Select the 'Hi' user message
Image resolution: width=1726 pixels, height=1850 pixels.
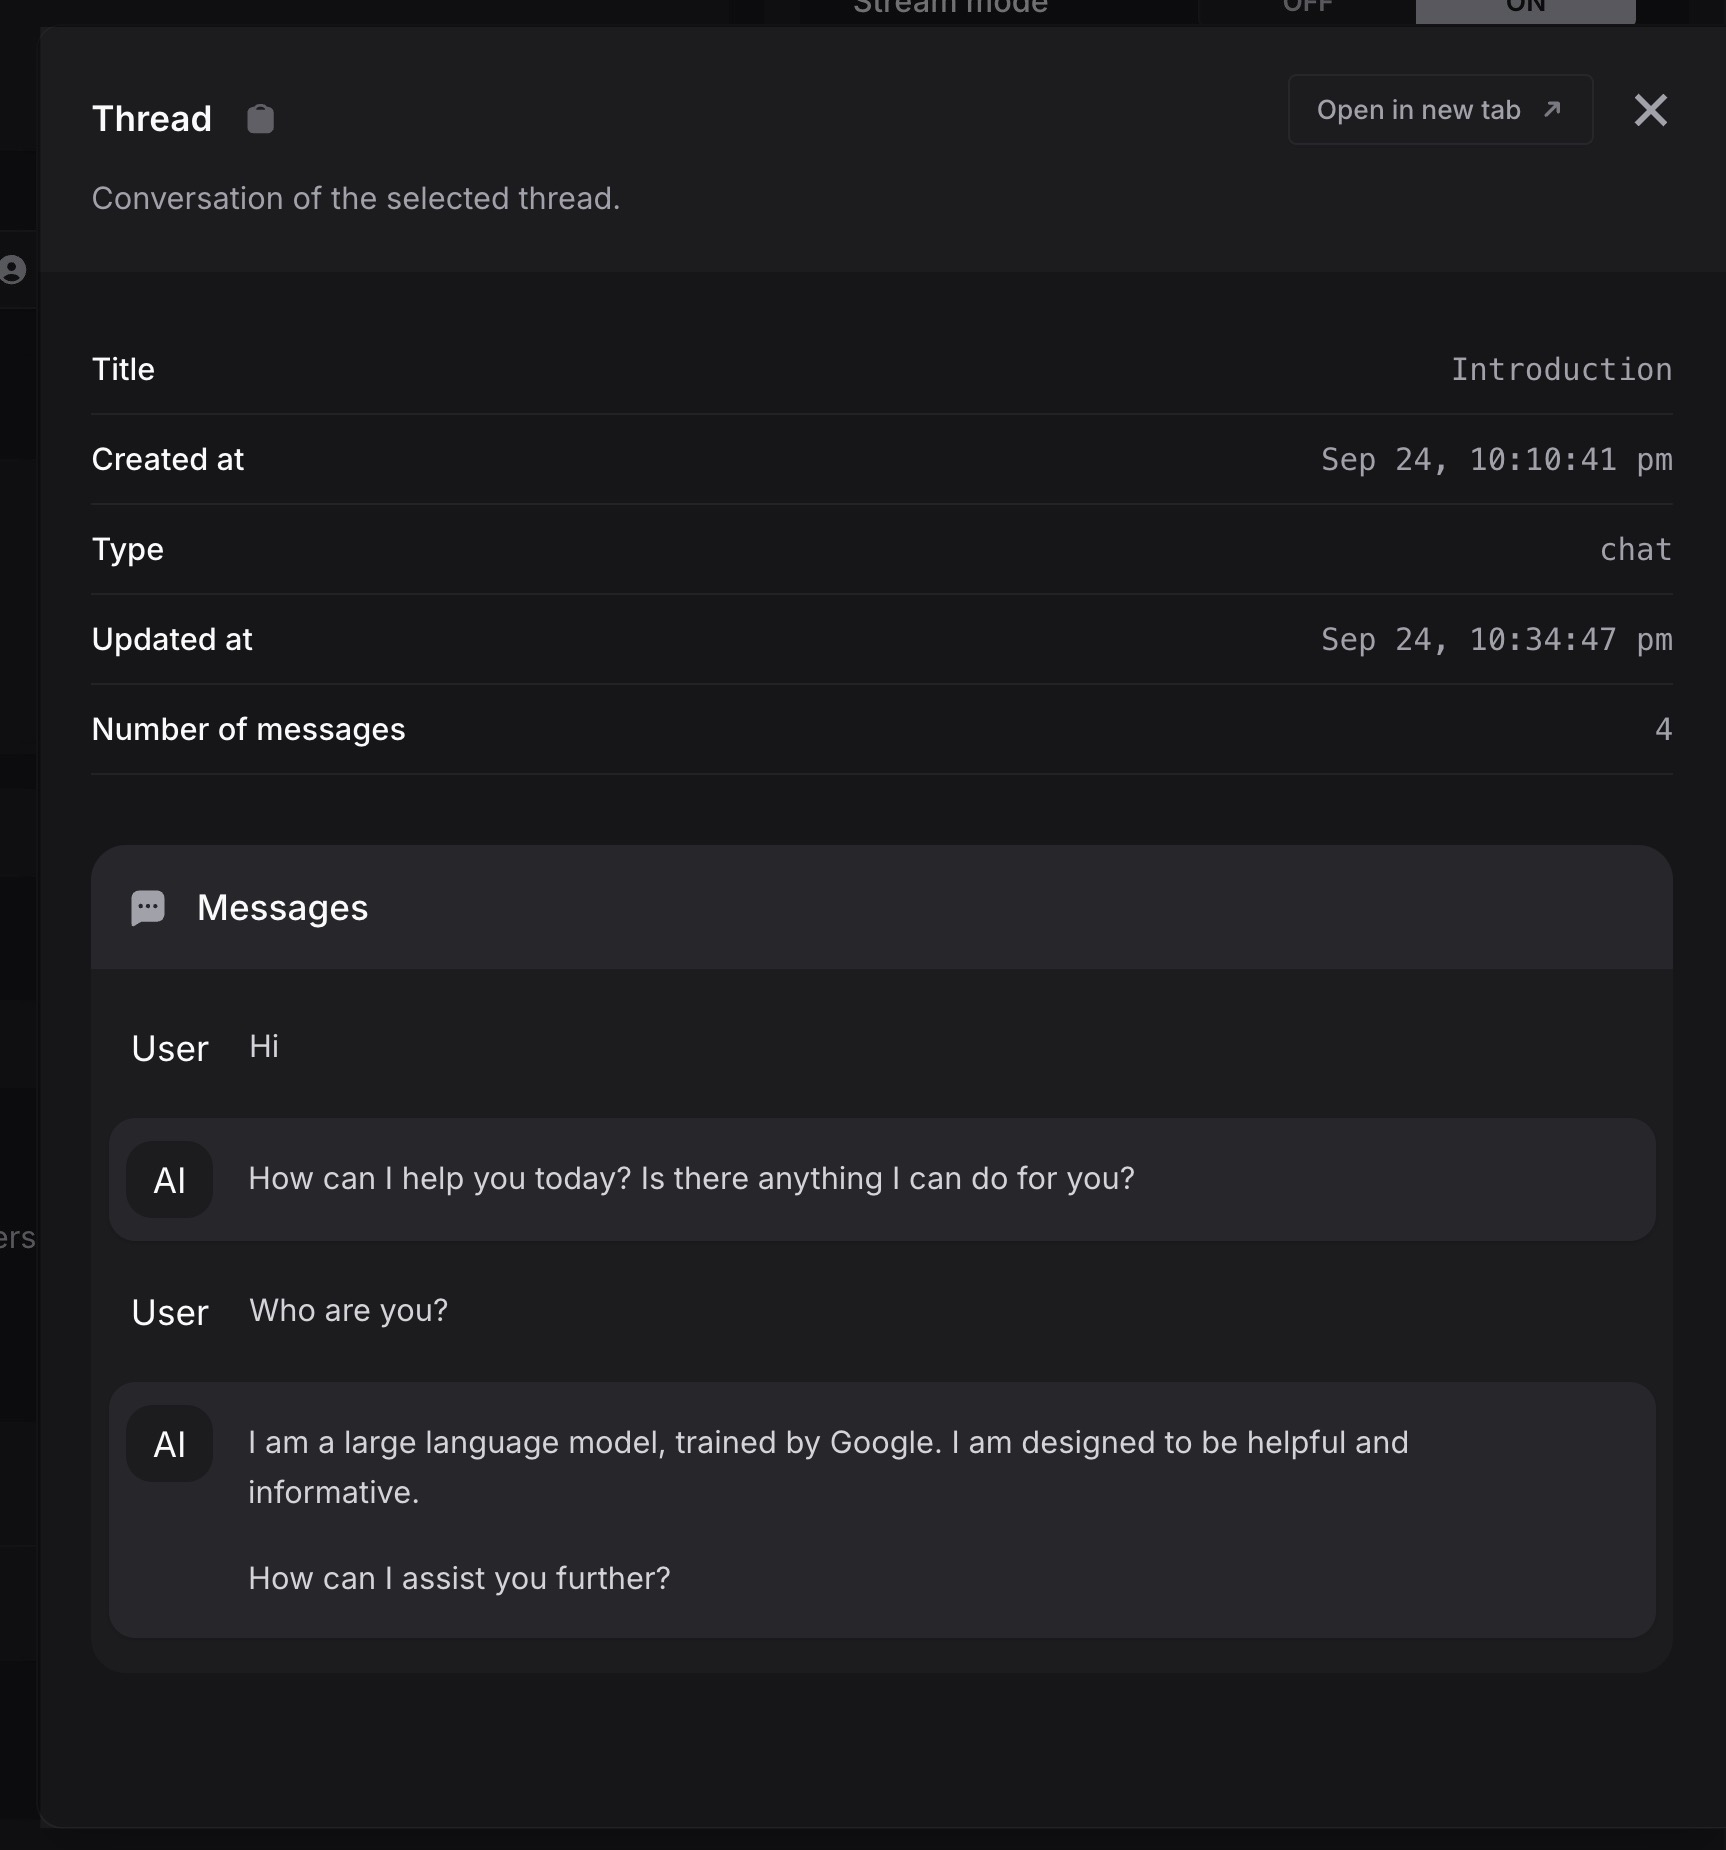point(264,1047)
